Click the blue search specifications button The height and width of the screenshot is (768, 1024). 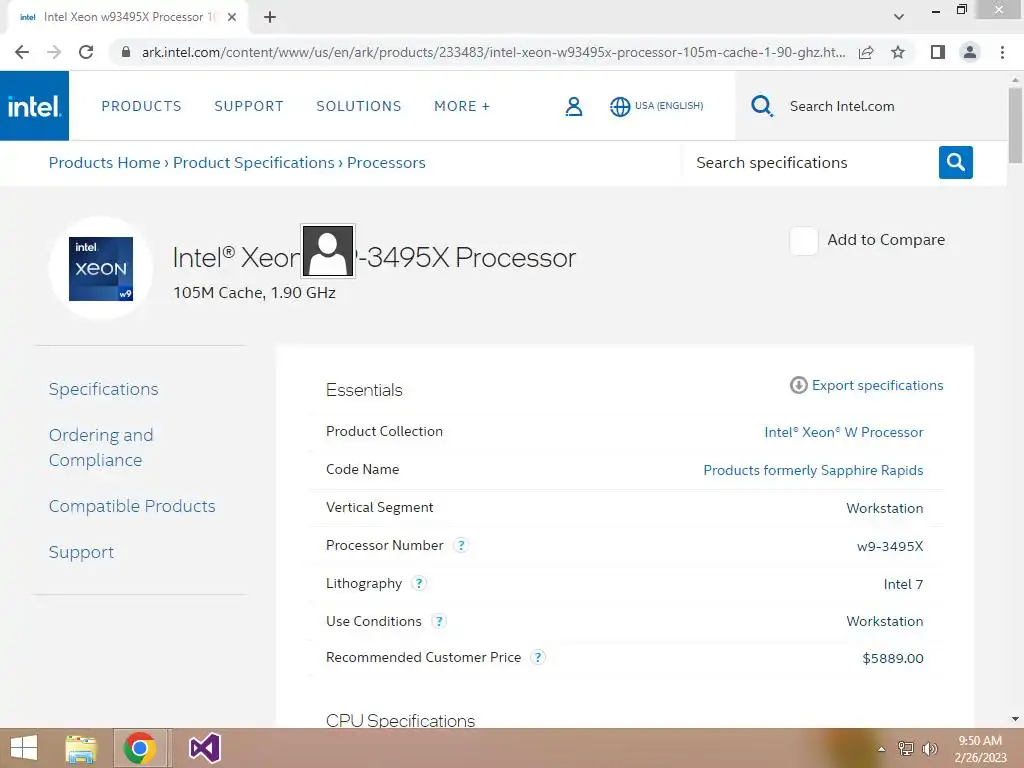955,163
